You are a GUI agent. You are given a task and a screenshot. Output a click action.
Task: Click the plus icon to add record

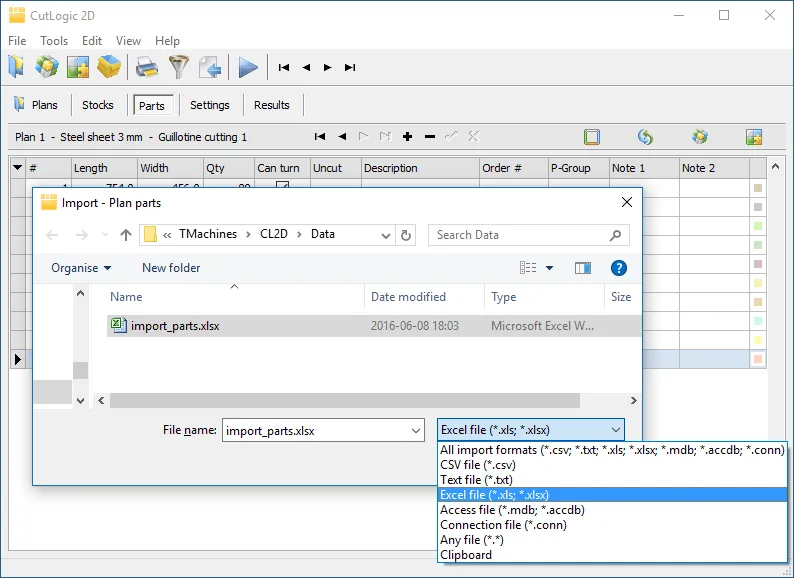(407, 137)
